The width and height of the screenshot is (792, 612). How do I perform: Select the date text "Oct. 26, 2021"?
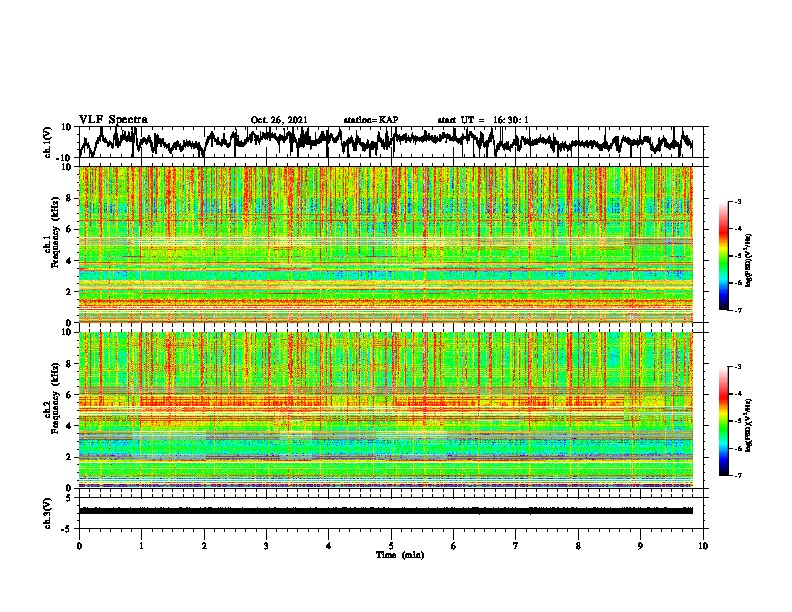(x=279, y=120)
